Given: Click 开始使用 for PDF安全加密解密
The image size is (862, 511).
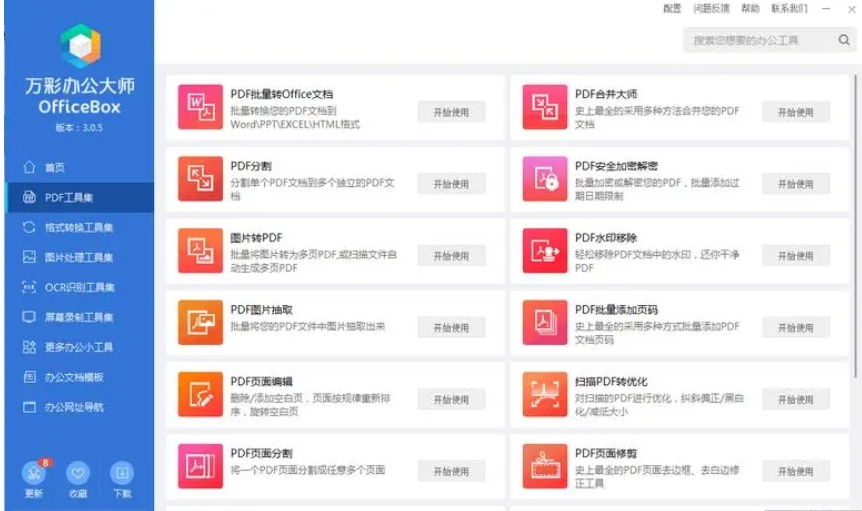Looking at the screenshot, I should [795, 184].
